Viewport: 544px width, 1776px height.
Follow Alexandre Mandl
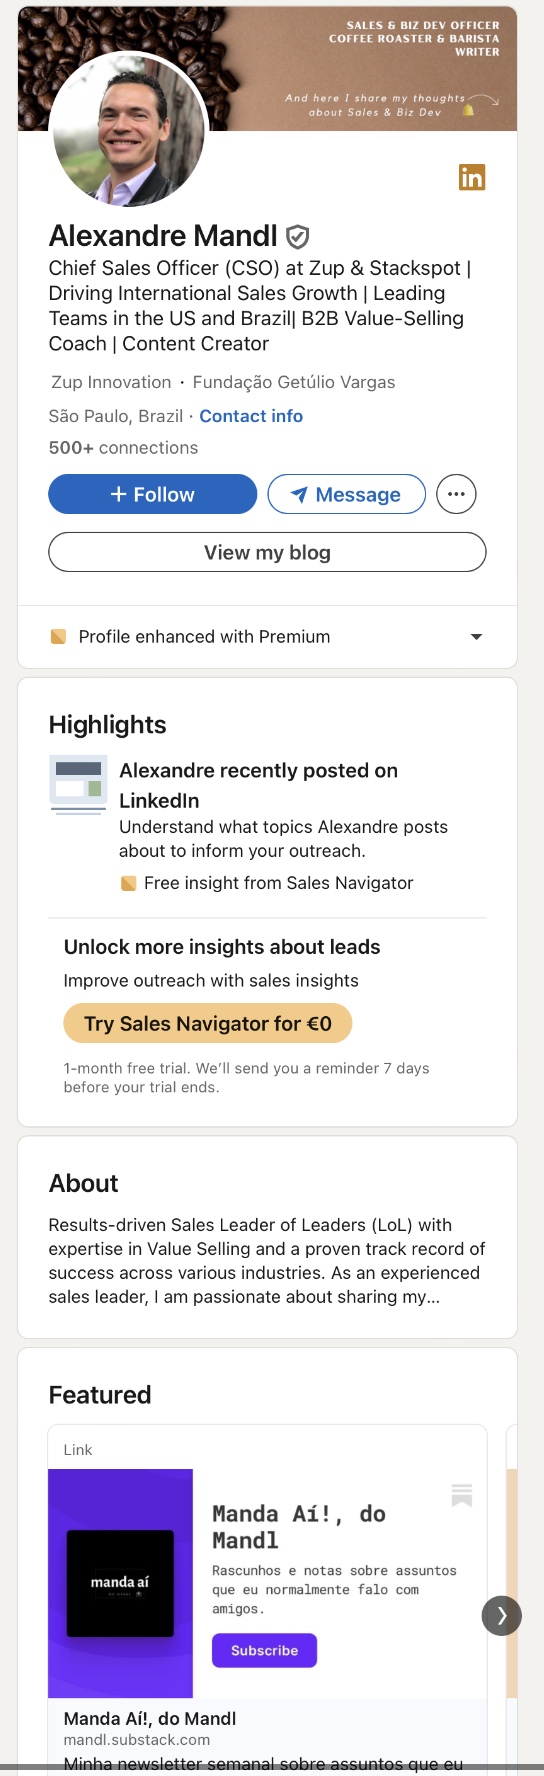click(153, 494)
